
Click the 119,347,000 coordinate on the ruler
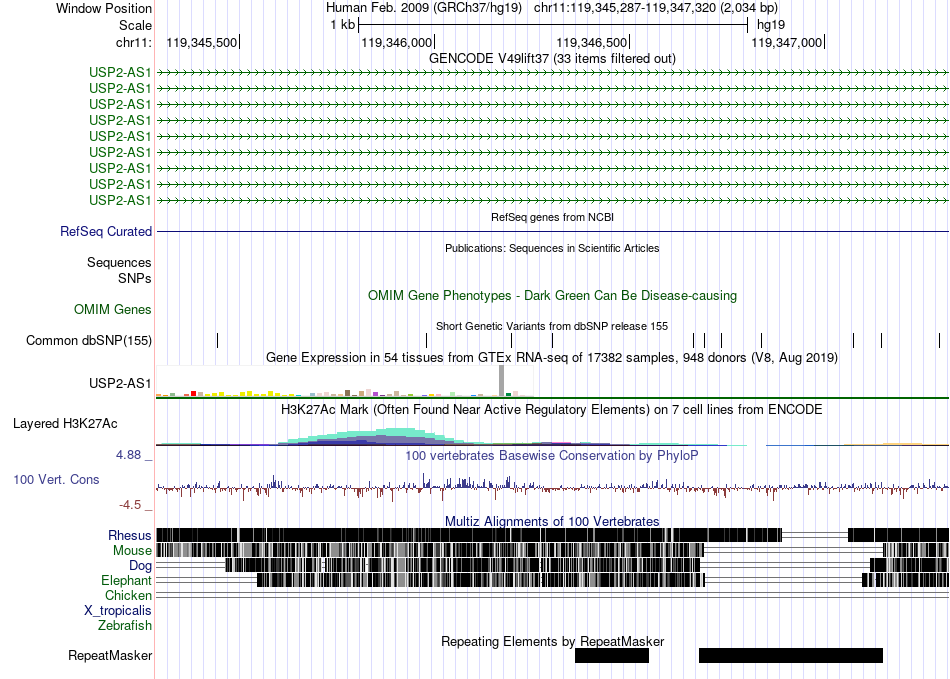(787, 42)
